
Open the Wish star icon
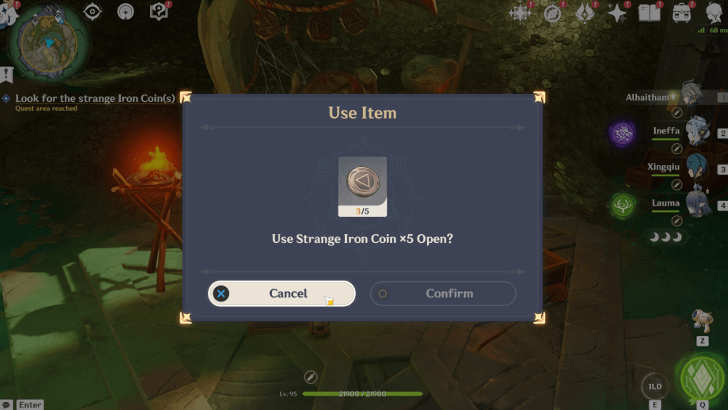click(x=520, y=13)
